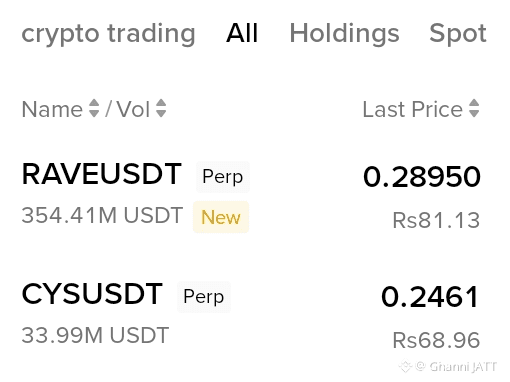Screen dimensions: 510x382
Task: Click the Last Price column header
Action: pyautogui.click(x=412, y=109)
